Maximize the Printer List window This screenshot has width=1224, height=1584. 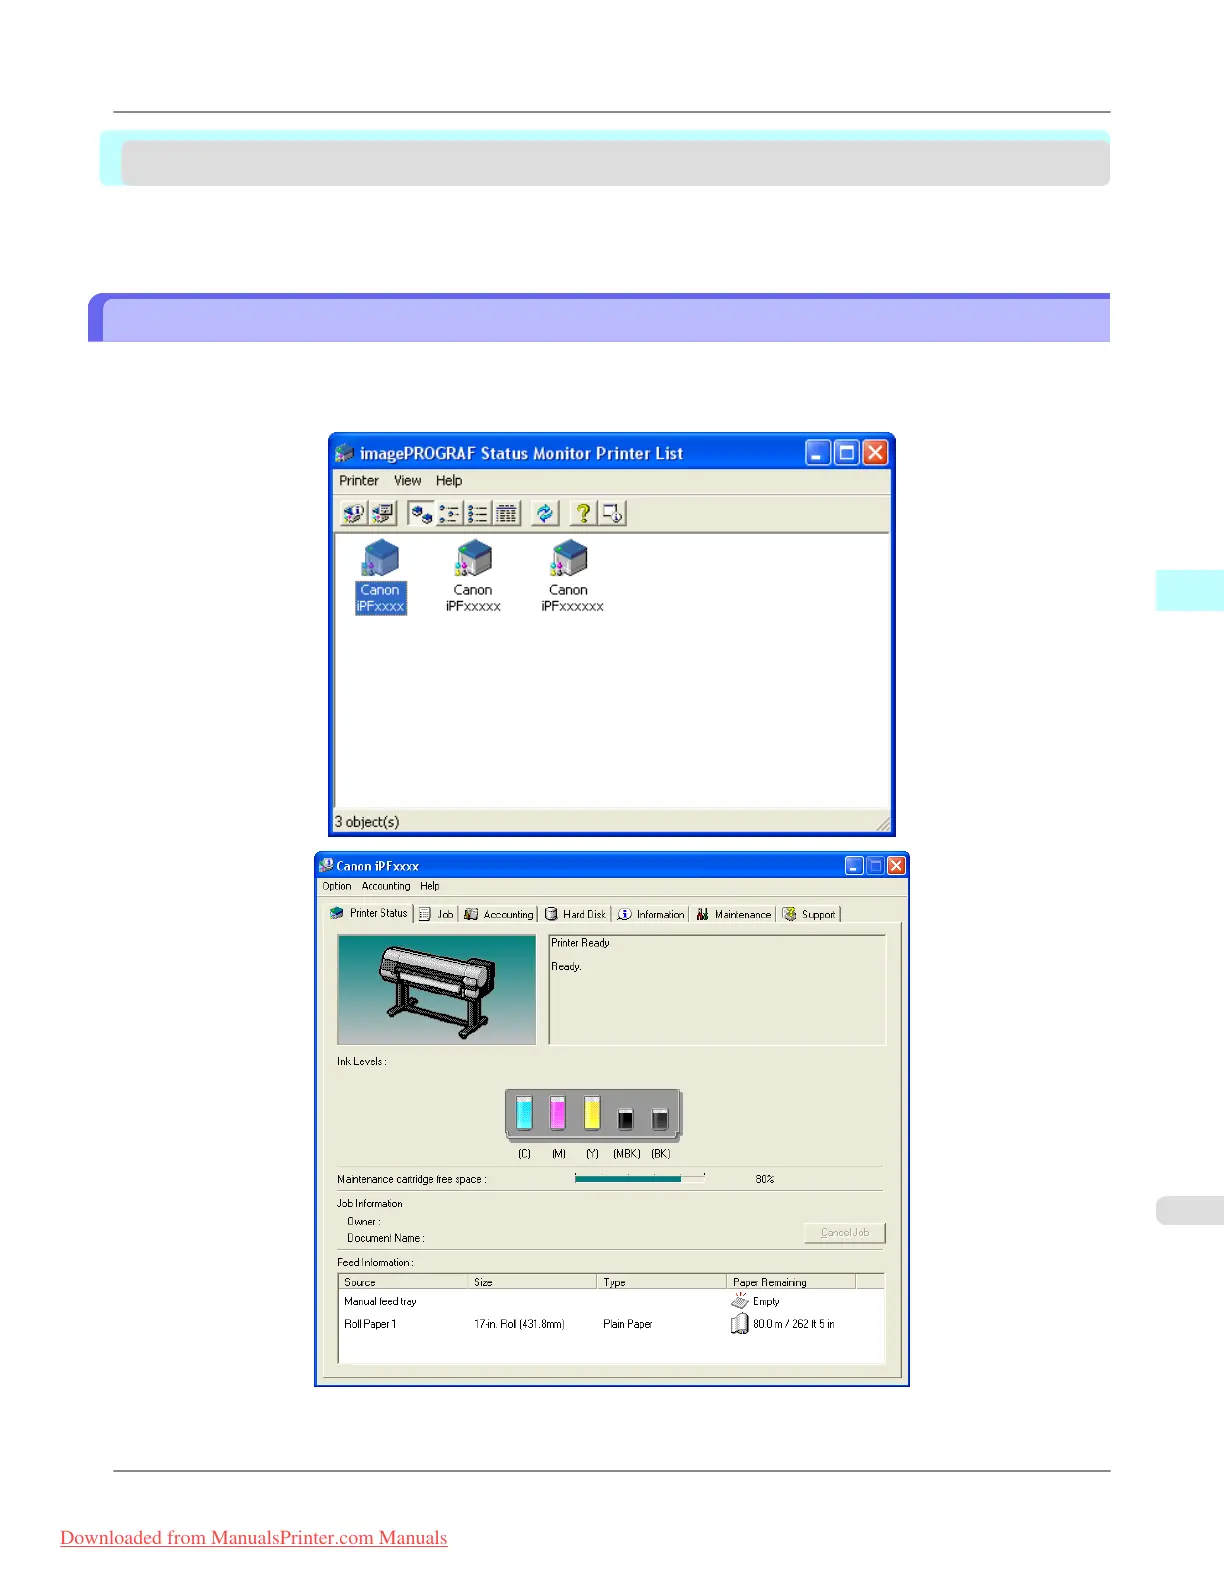pos(847,453)
